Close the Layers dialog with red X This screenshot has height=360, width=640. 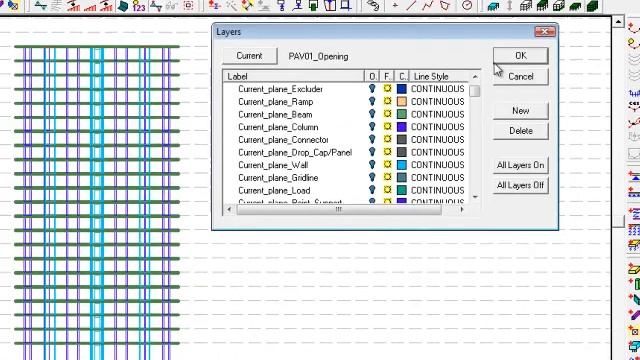tap(544, 32)
